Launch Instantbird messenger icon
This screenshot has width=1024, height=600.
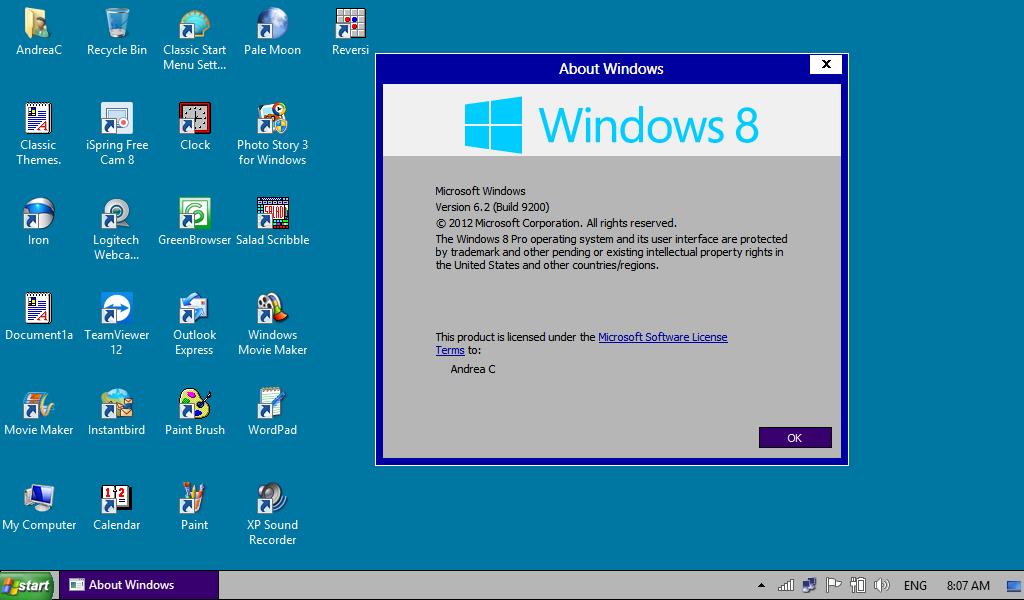coord(117,404)
